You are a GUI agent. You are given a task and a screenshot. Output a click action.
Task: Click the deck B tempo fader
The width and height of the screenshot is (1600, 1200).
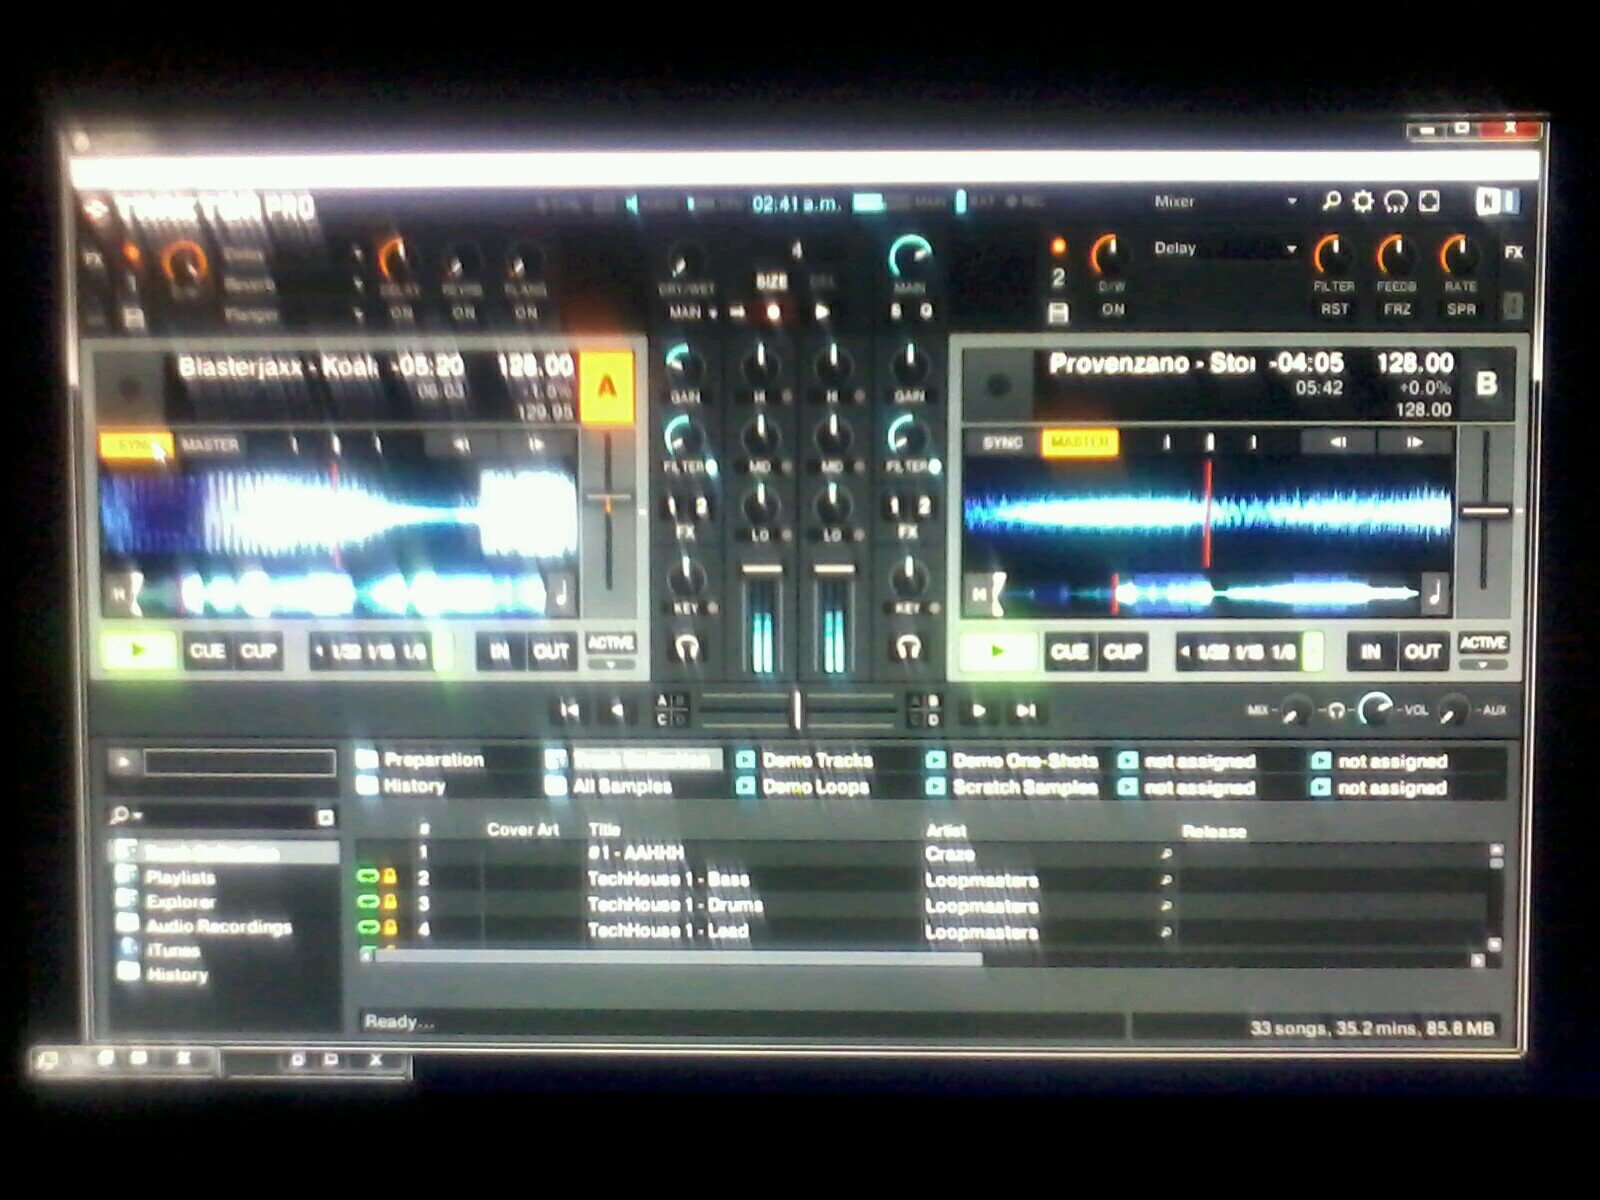click(x=1485, y=511)
